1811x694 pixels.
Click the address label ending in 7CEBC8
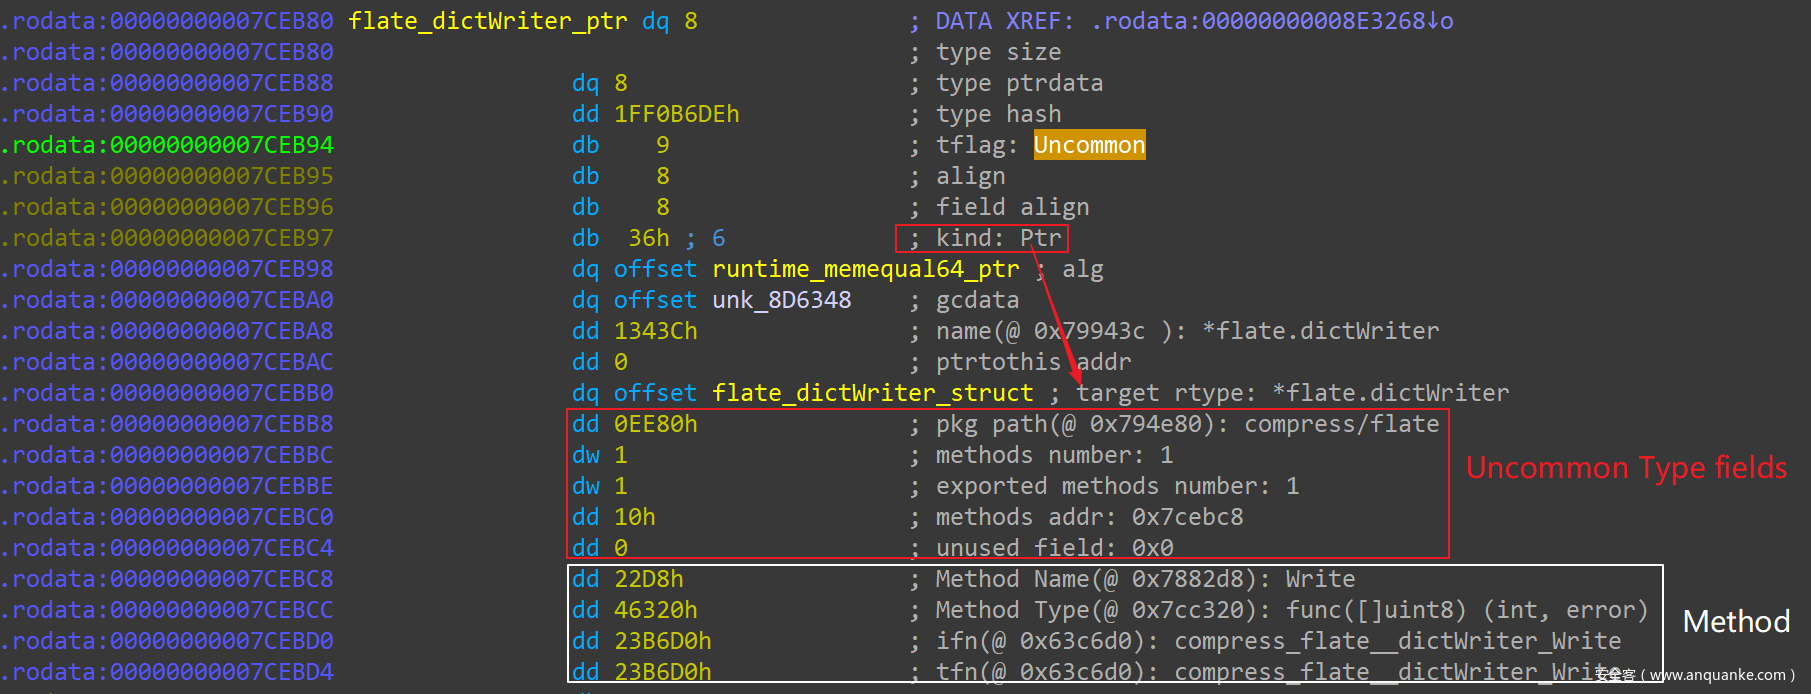pyautogui.click(x=168, y=579)
